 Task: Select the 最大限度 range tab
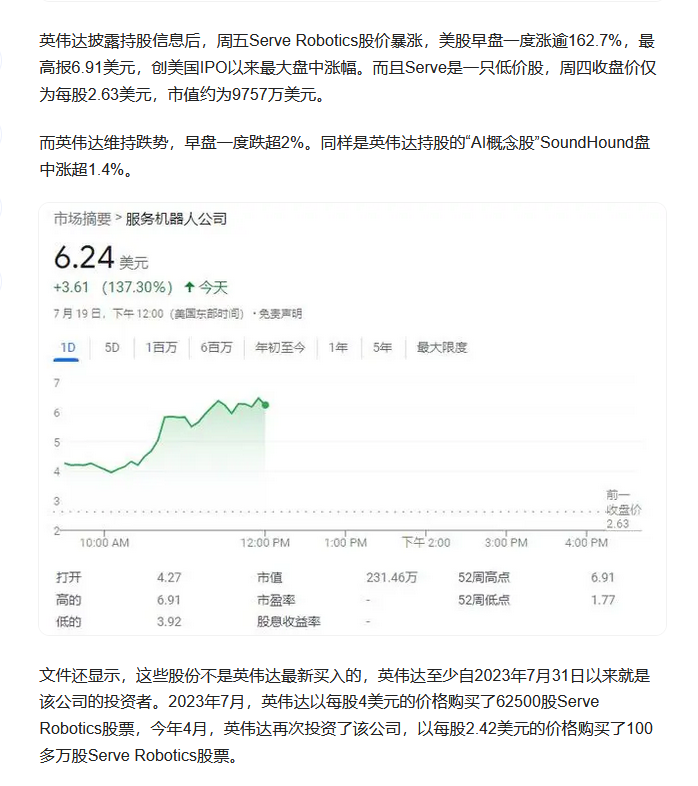tap(442, 347)
